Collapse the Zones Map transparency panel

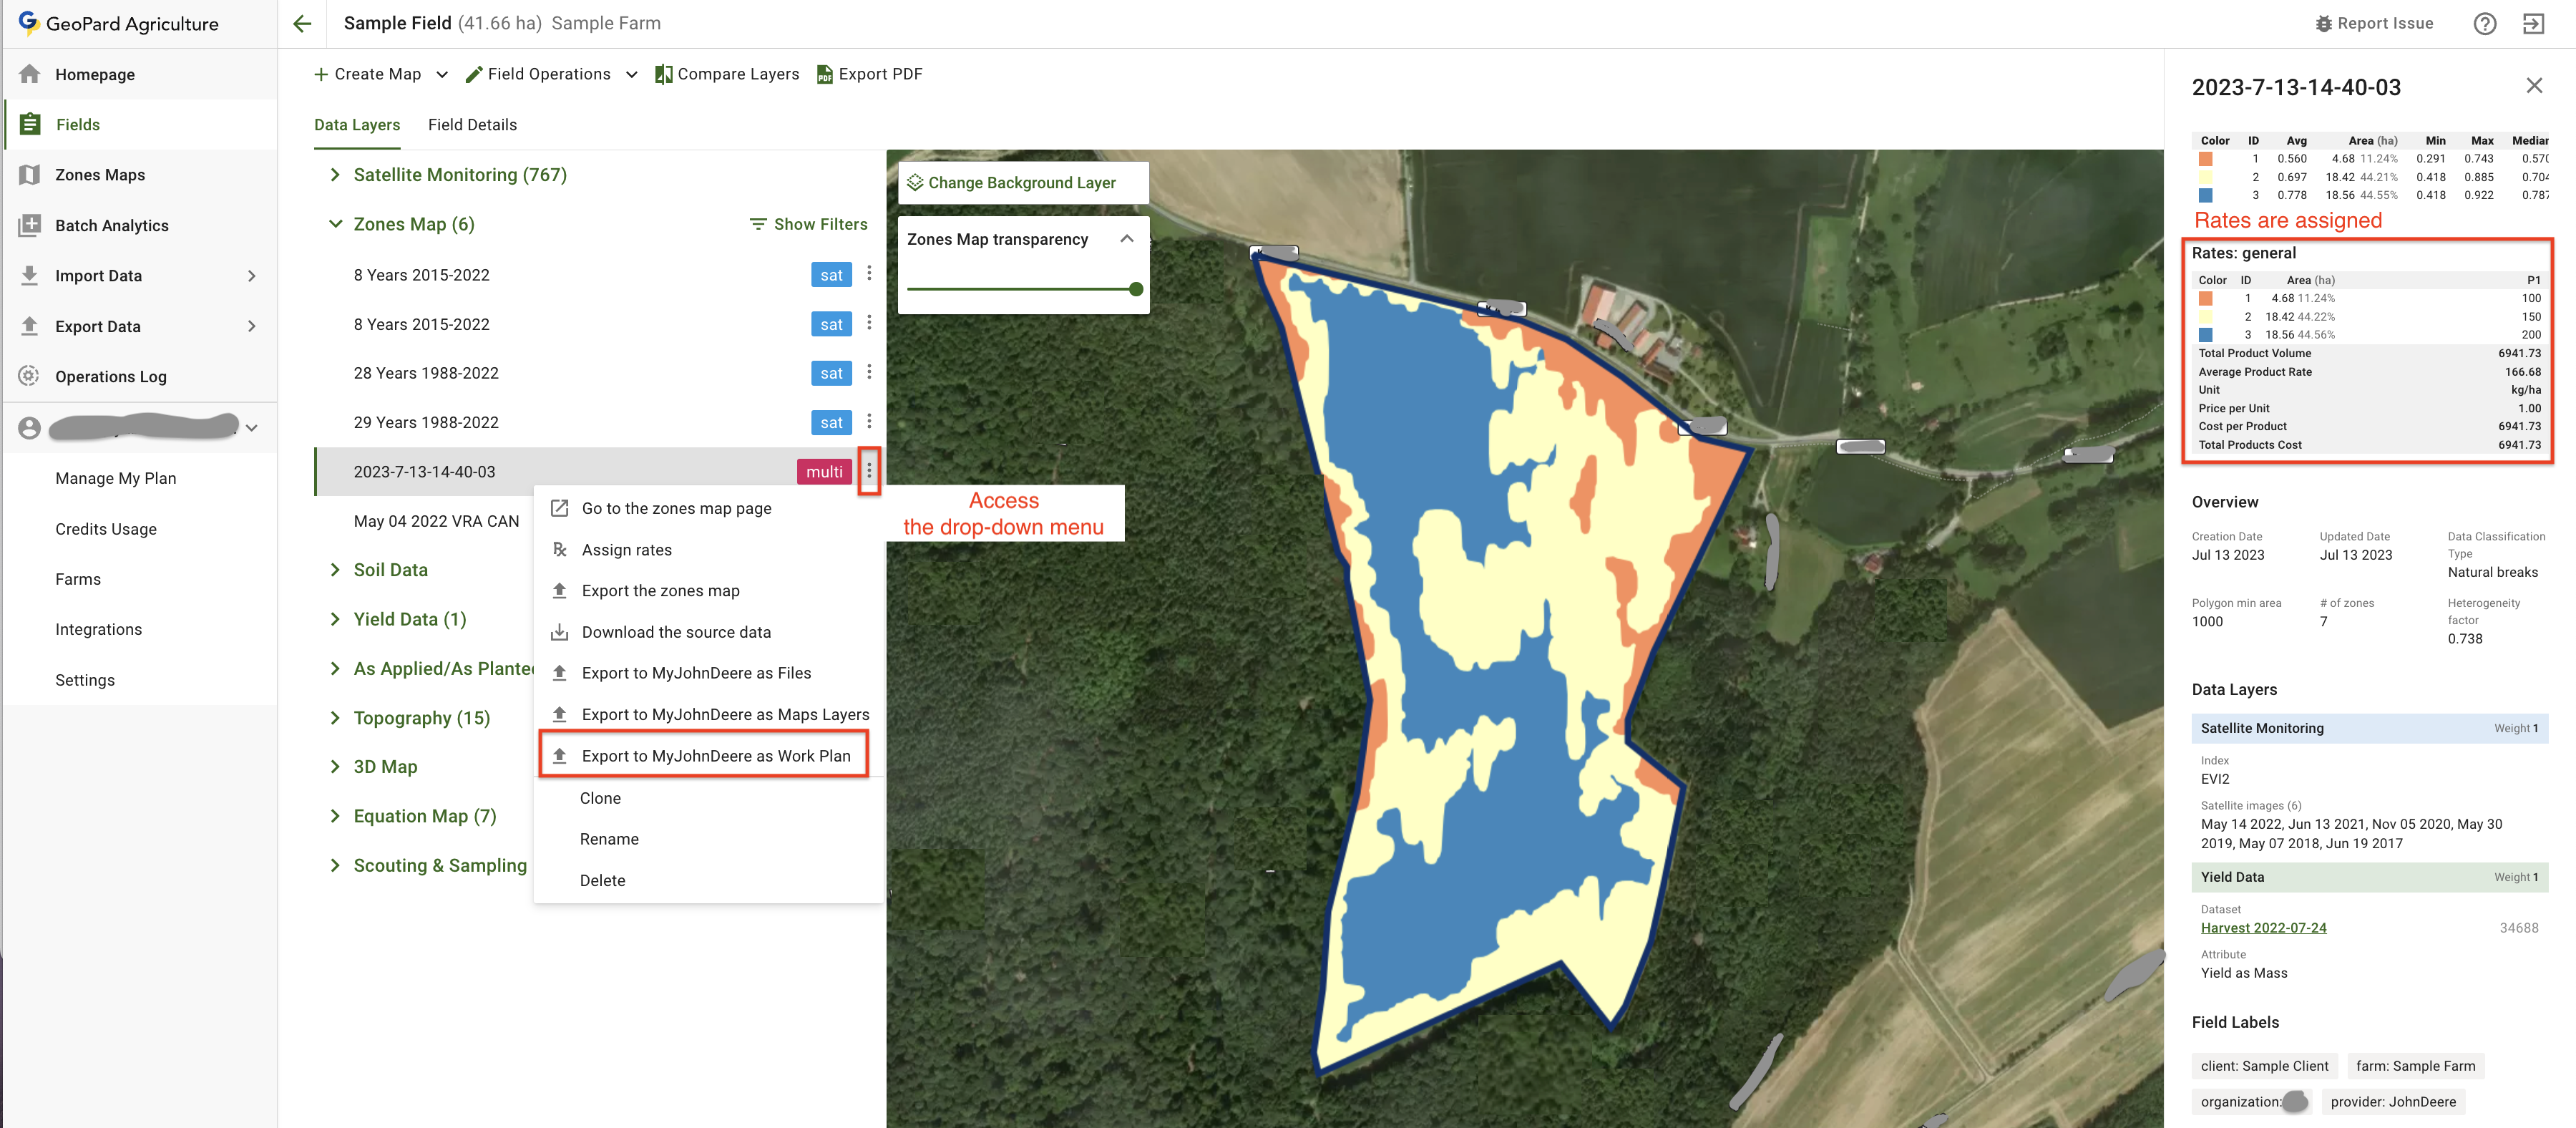(x=1126, y=238)
